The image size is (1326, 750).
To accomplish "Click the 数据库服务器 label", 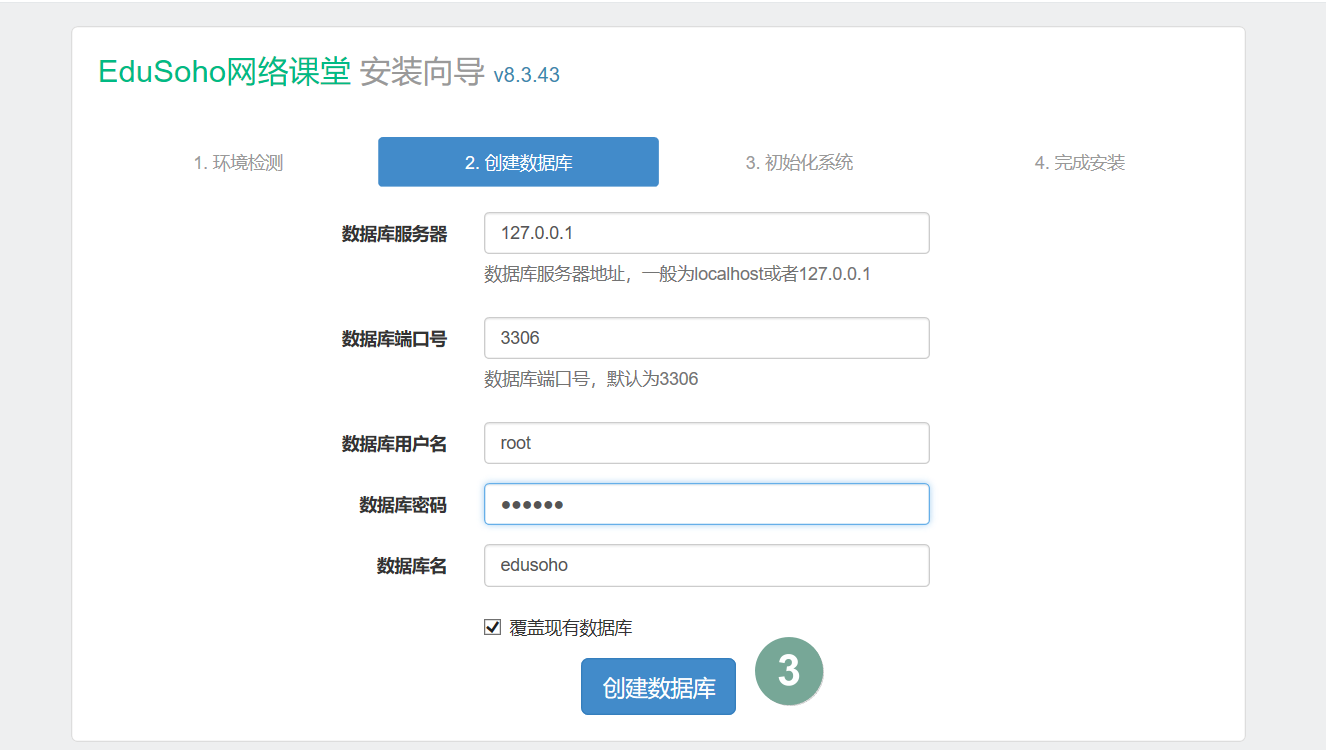I will 394,234.
